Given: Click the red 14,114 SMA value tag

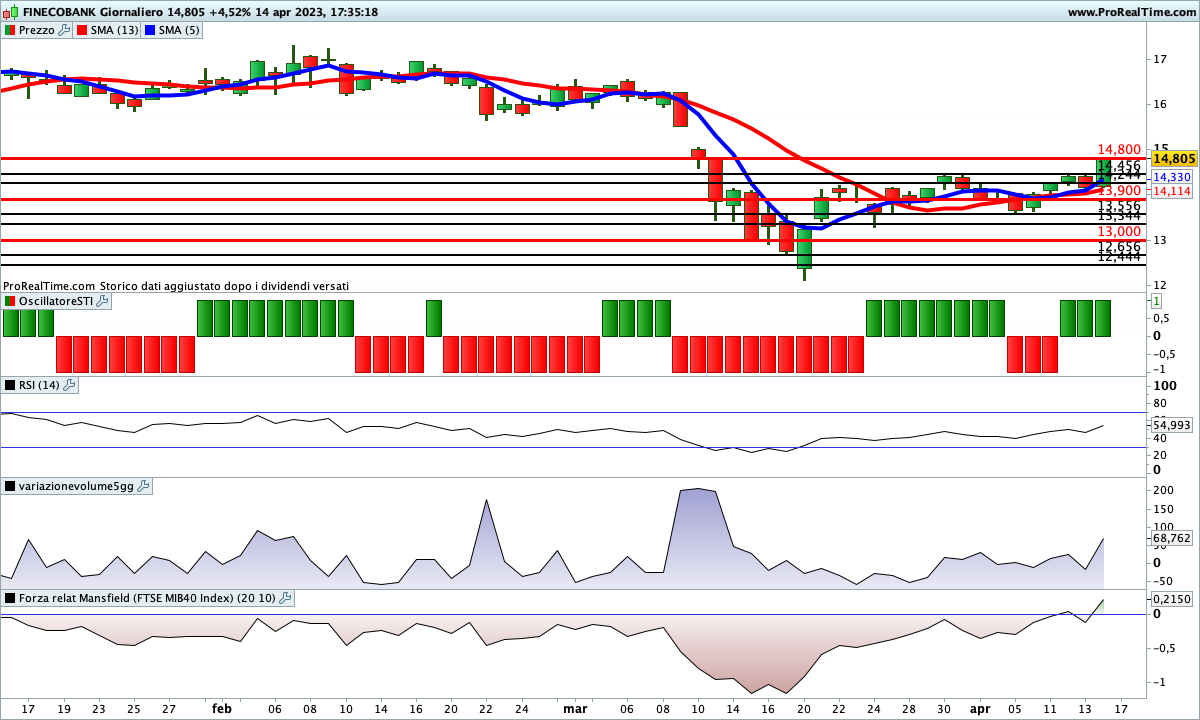Looking at the screenshot, I should pos(1170,191).
